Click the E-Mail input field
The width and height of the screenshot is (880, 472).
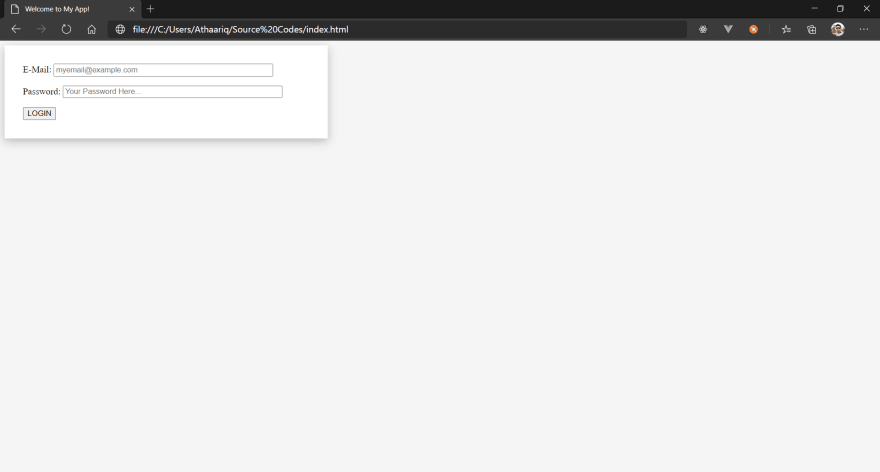(163, 70)
